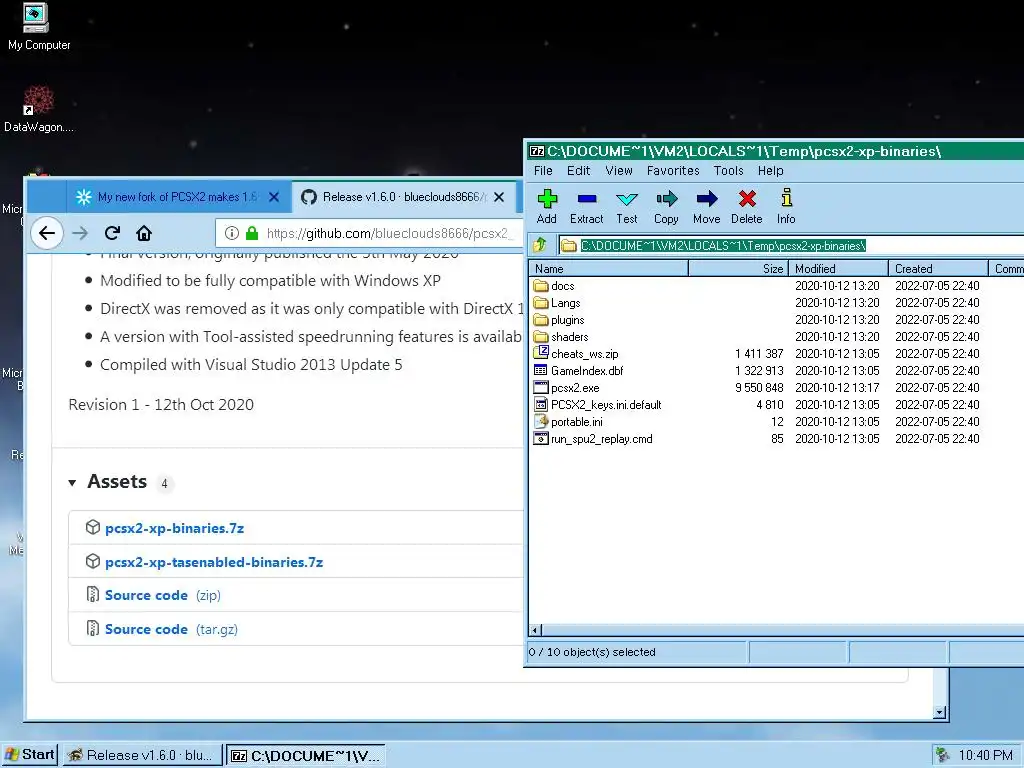Image resolution: width=1024 pixels, height=768 pixels.
Task: Click the Extract toolbar icon in 7-Zip
Action: pos(586,206)
